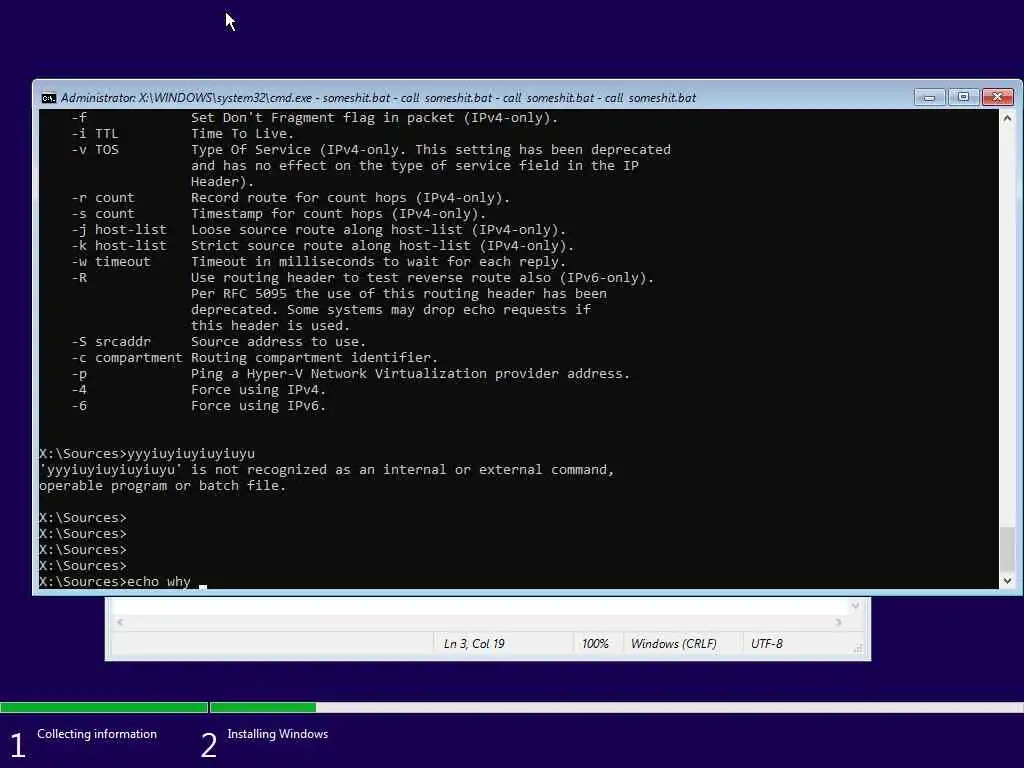Click '-k host-list Strict source route' line
This screenshot has height=768, width=1024.
[x=323, y=246]
